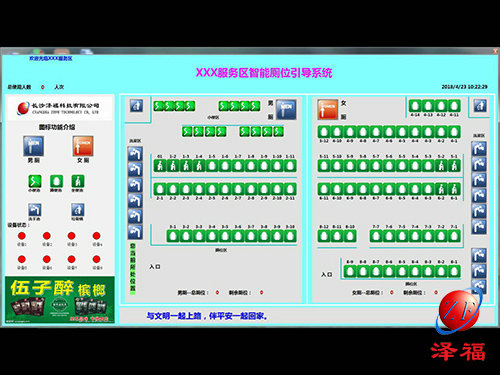Click men's room stall 3-1
Viewport: 500px width, 375px height.
click(173, 236)
